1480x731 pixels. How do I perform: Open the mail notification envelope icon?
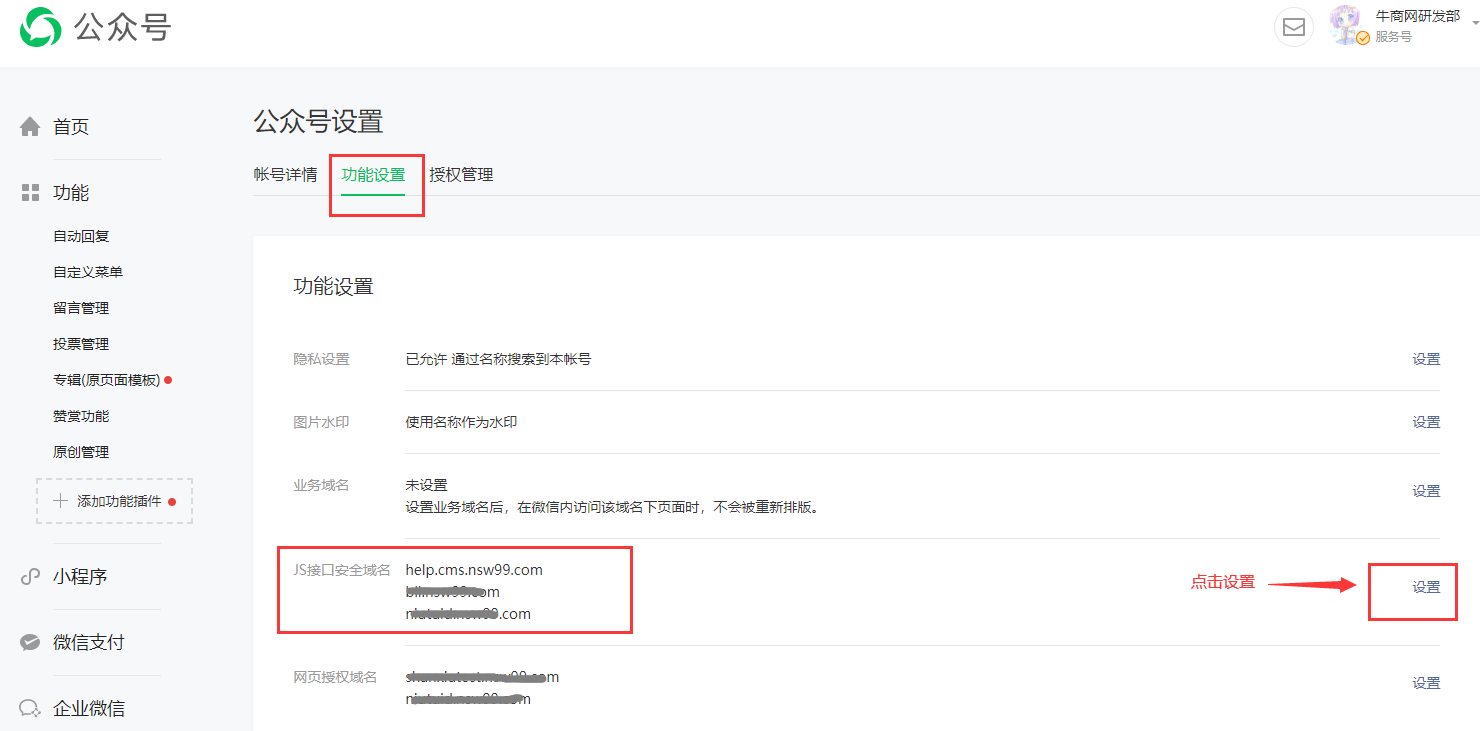click(x=1293, y=27)
